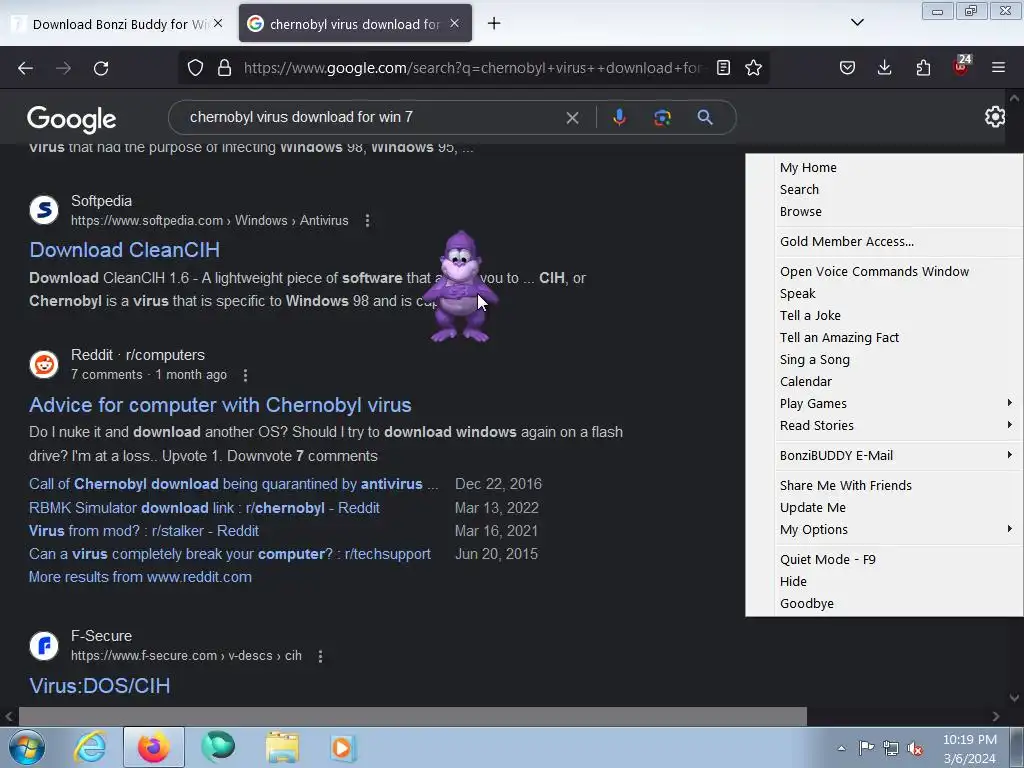Open the green globe taskbar app
1024x768 pixels.
click(217, 747)
